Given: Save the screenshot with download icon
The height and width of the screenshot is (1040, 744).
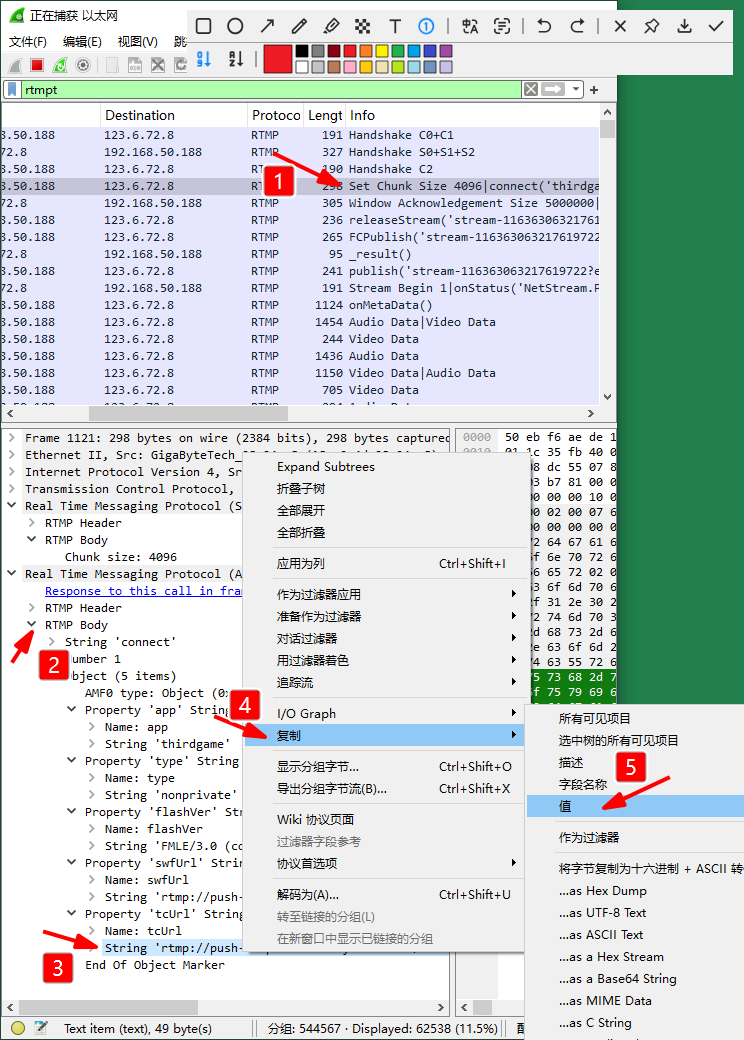Looking at the screenshot, I should tap(684, 26).
